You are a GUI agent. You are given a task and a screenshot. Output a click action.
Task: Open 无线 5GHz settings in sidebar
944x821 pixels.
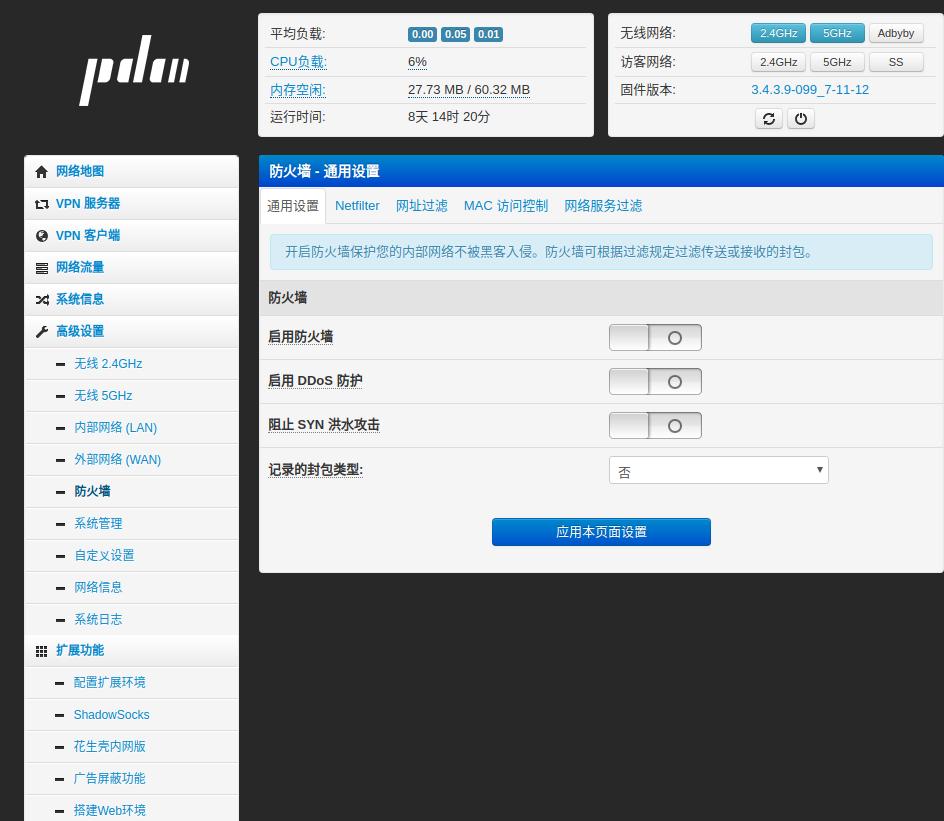click(x=131, y=395)
